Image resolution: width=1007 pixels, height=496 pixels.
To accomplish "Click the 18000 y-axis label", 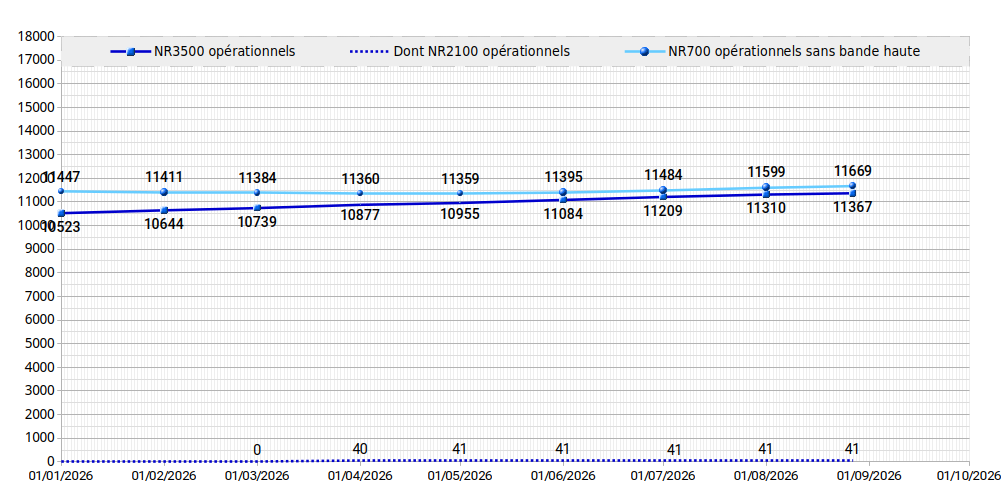I will click(37, 37).
